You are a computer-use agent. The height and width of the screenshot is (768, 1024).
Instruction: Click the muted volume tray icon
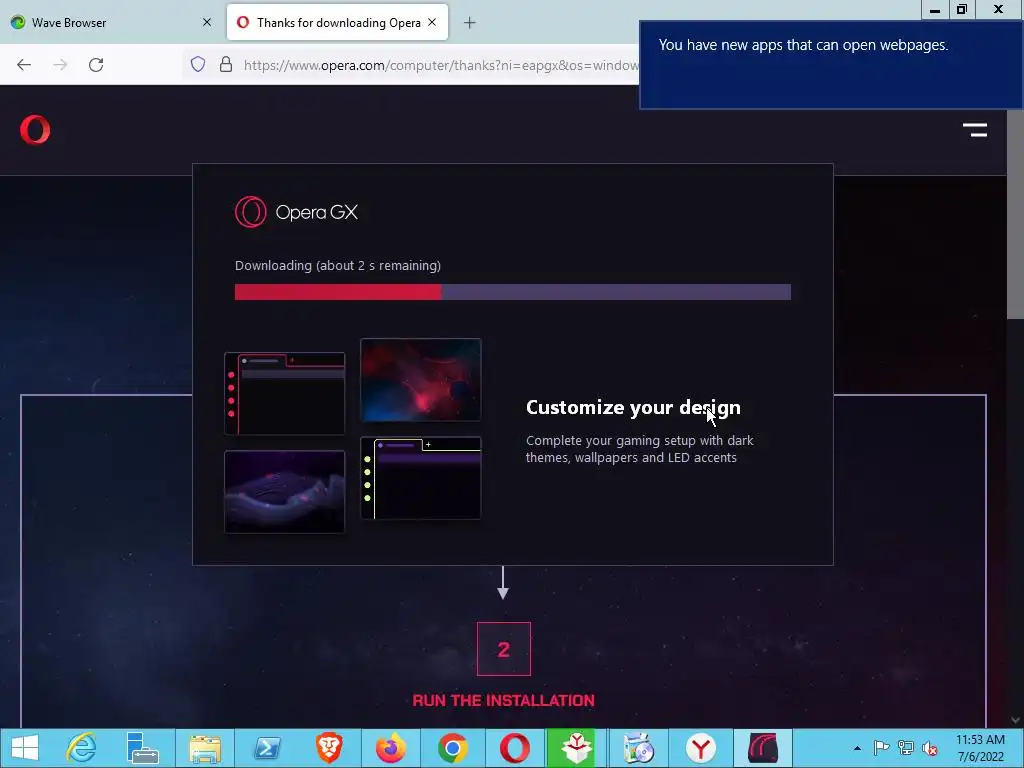coord(929,748)
